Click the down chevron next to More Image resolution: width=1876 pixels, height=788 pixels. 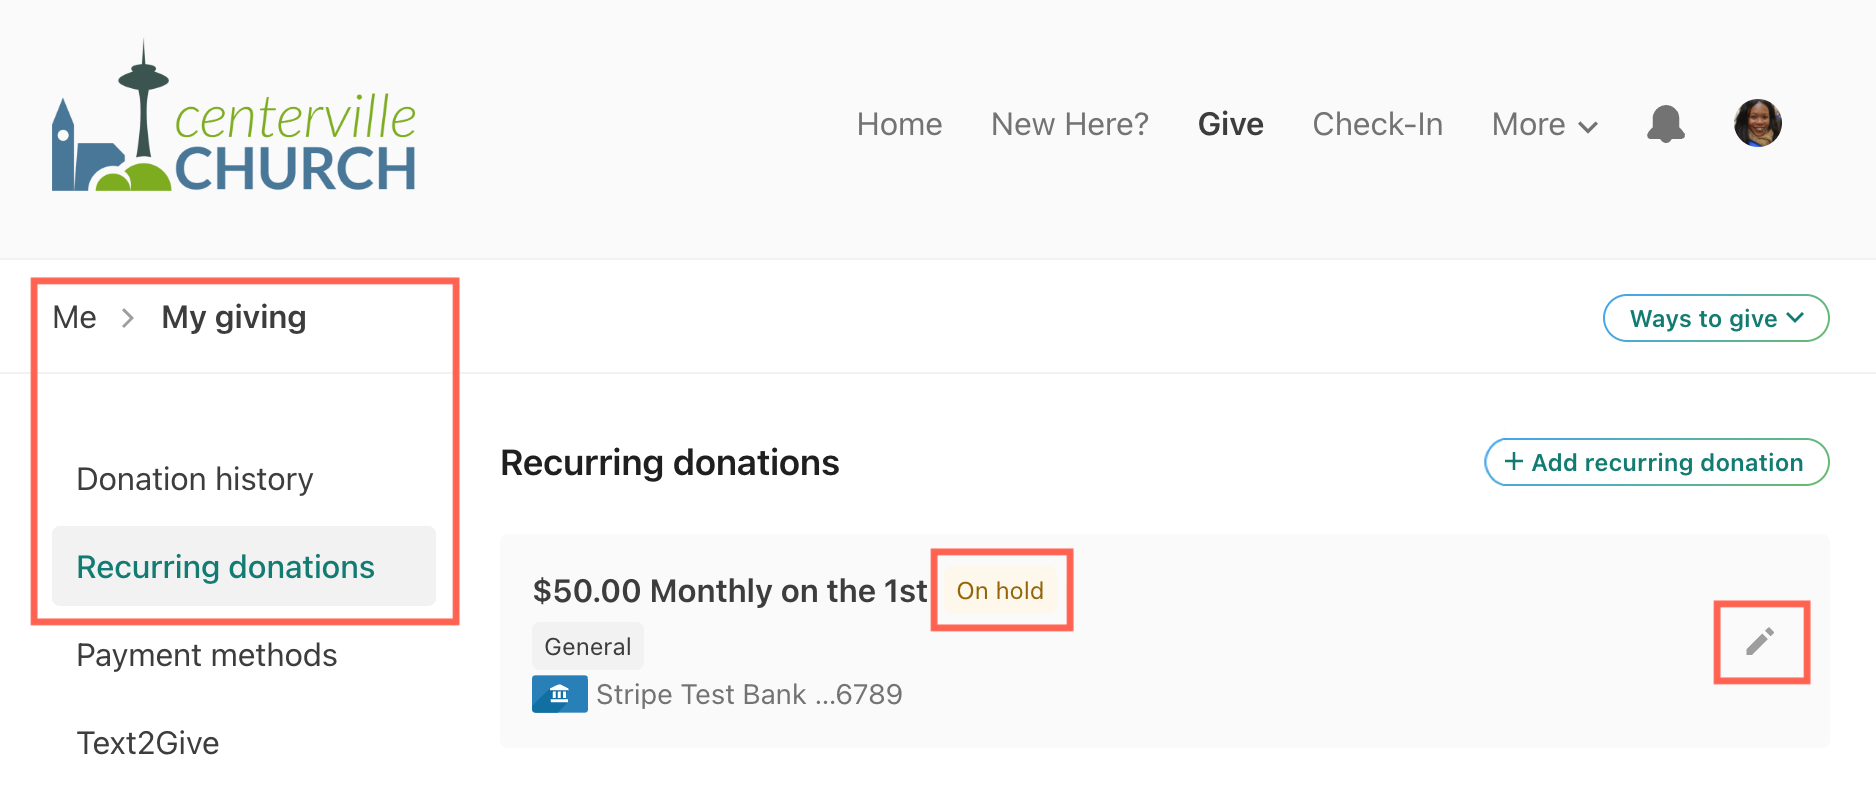click(1588, 127)
